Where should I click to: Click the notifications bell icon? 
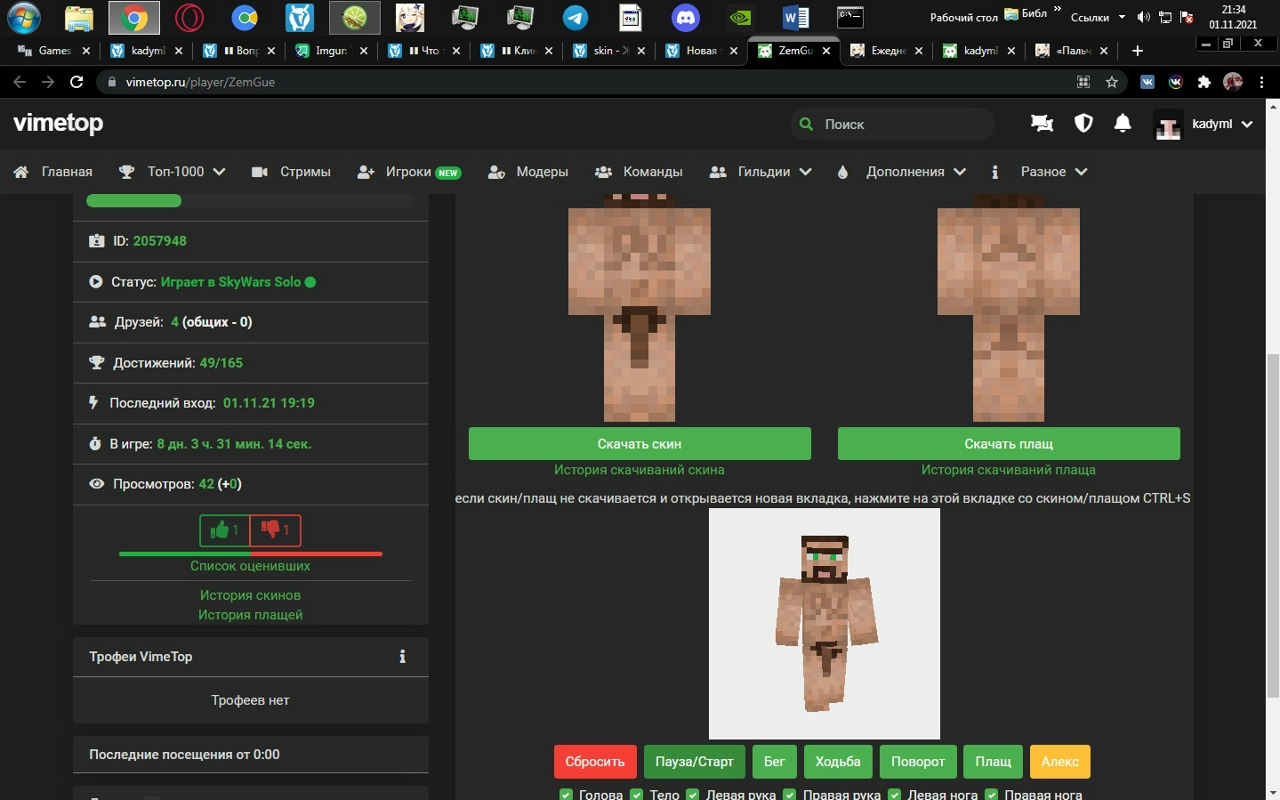coord(1123,123)
